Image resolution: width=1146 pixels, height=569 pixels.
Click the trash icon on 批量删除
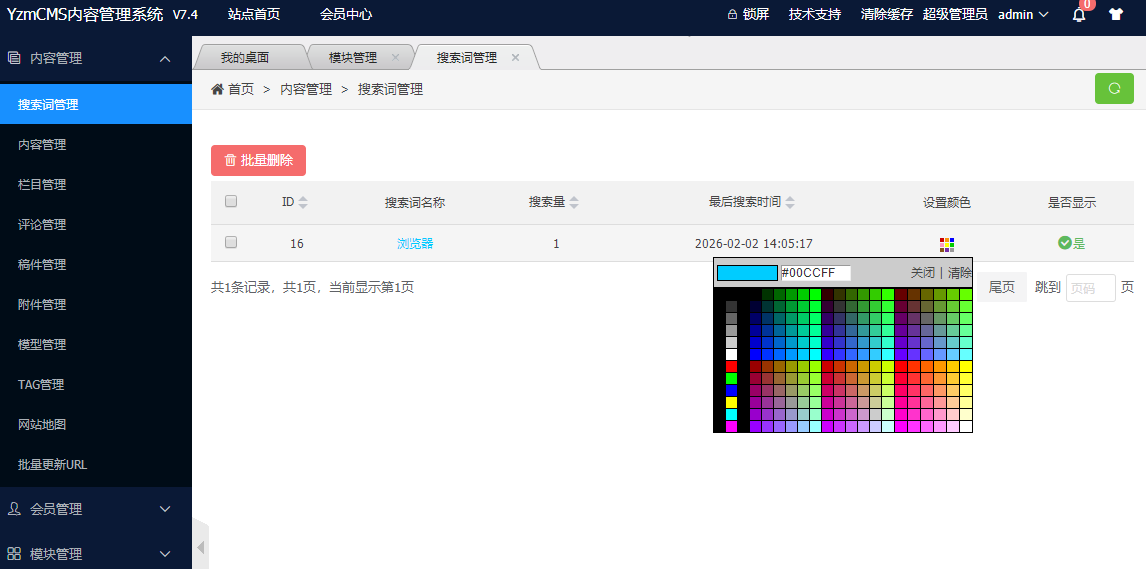(x=230, y=161)
